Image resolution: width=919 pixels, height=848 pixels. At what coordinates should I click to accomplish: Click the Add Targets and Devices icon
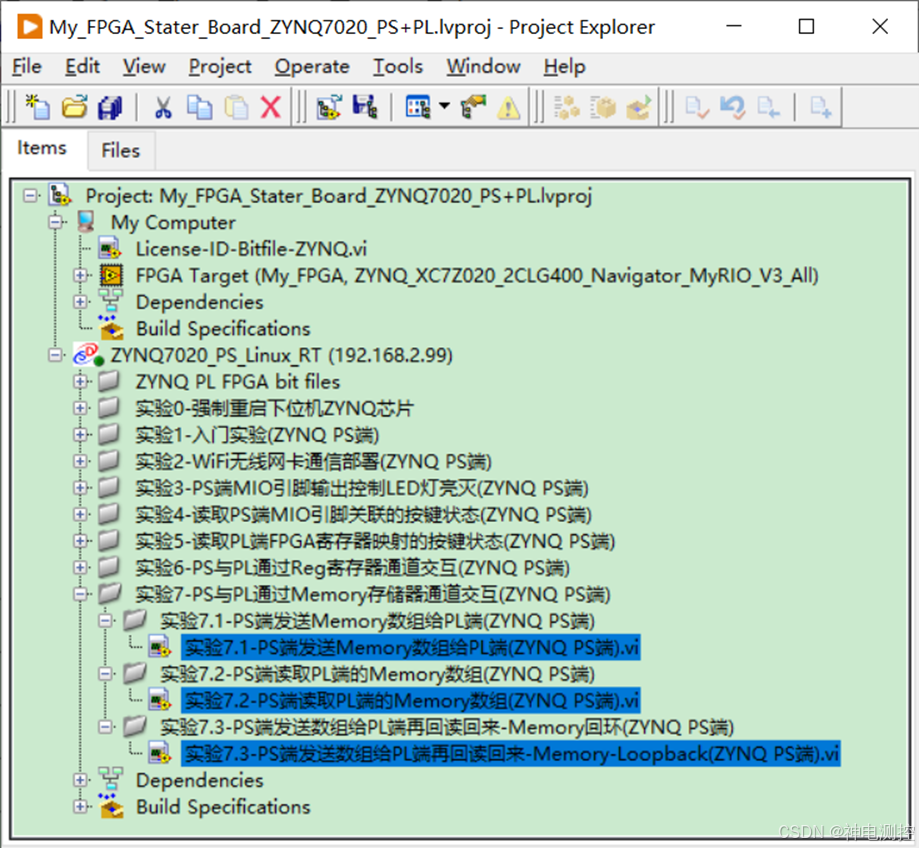click(x=329, y=107)
